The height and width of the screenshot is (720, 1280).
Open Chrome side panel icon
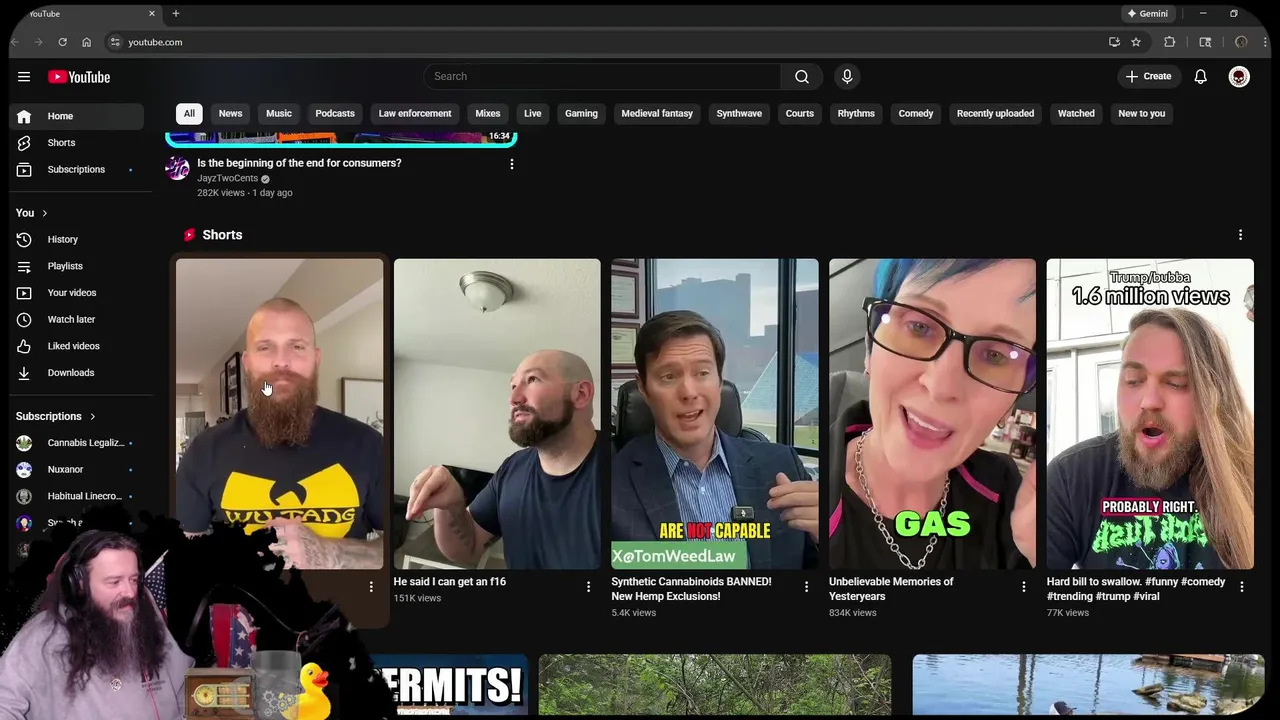pos(1205,42)
